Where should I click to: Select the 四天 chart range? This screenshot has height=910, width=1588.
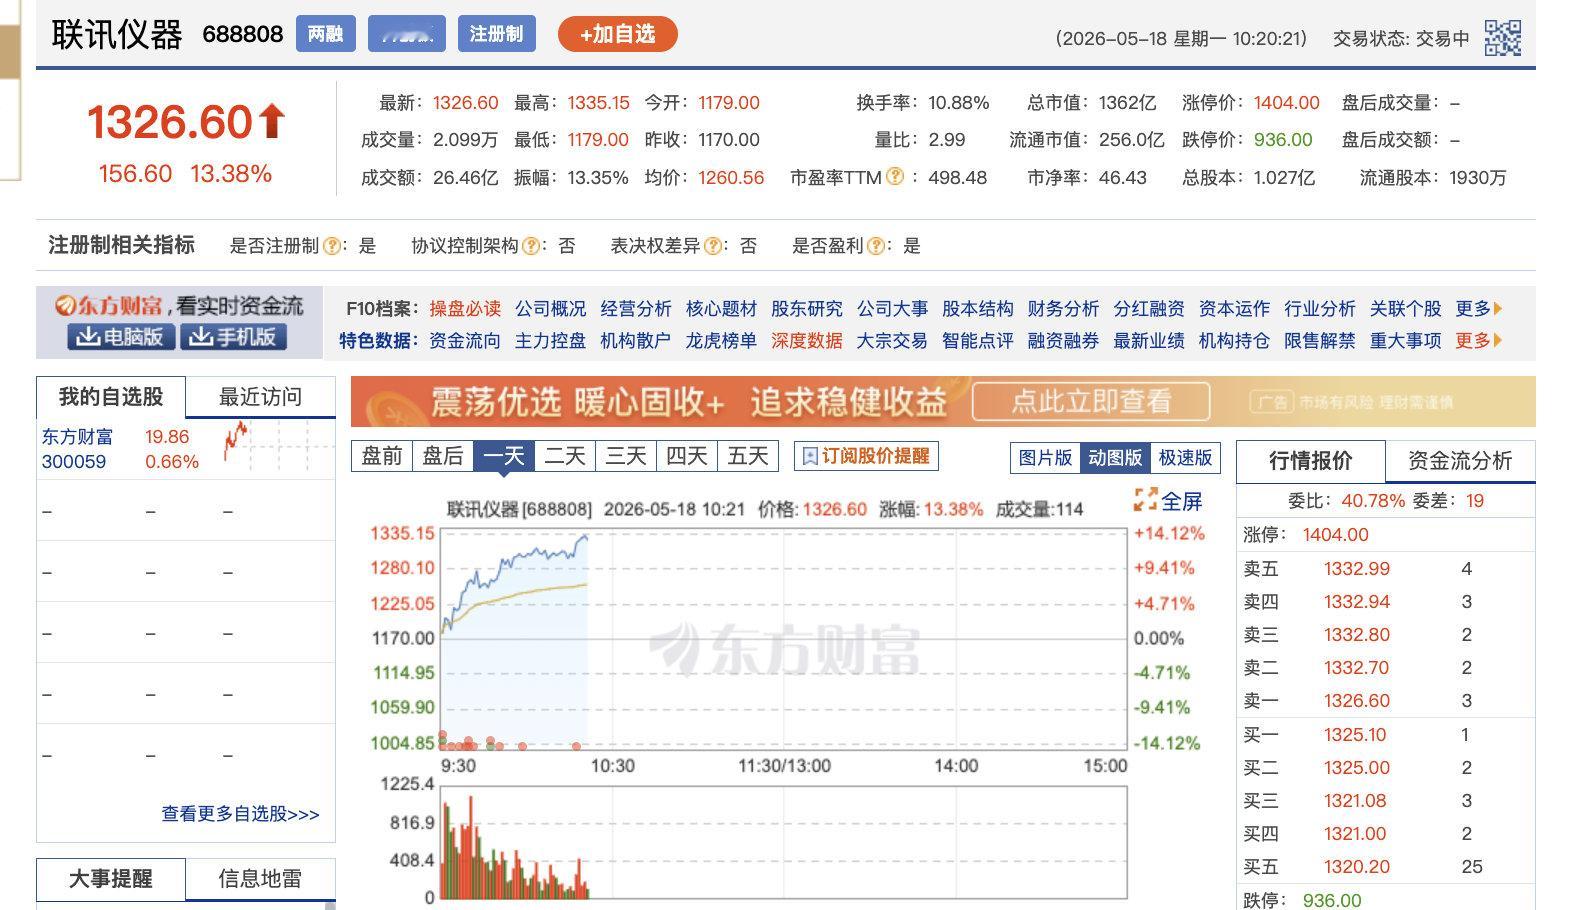687,456
